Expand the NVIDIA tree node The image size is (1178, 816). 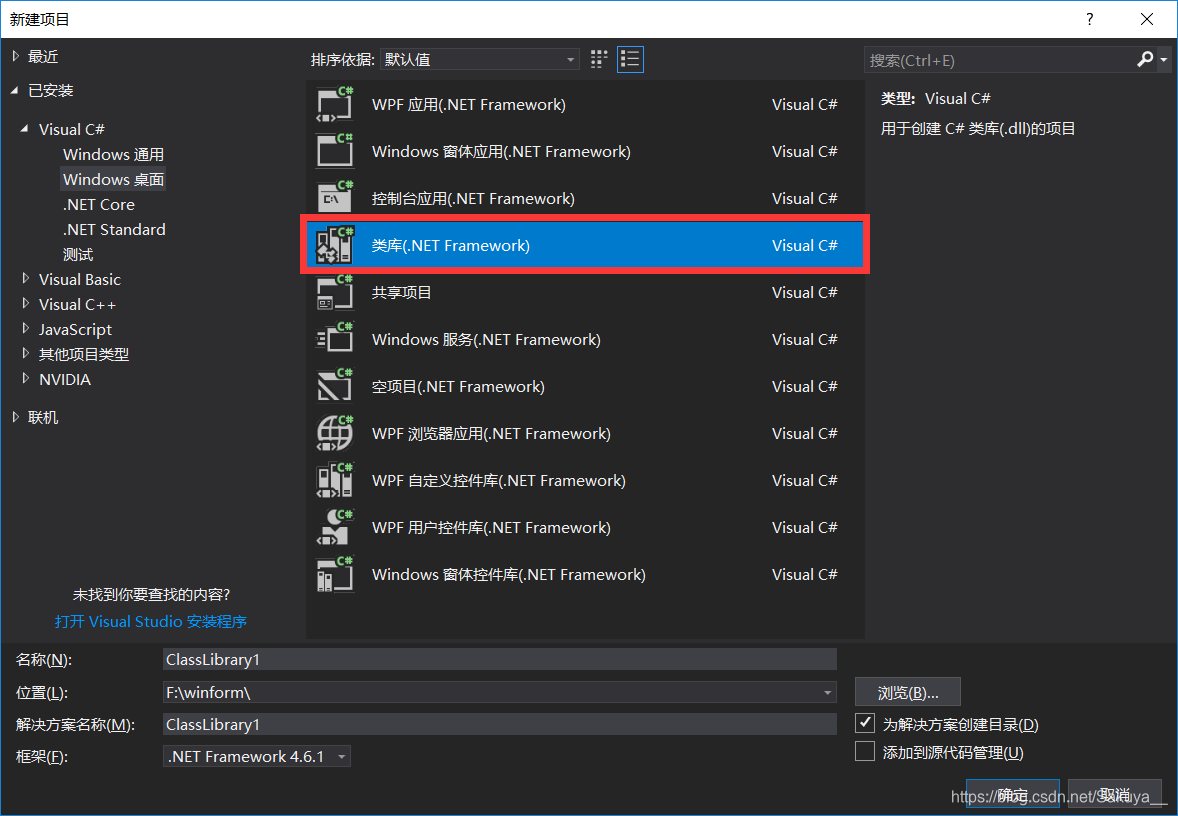click(26, 379)
